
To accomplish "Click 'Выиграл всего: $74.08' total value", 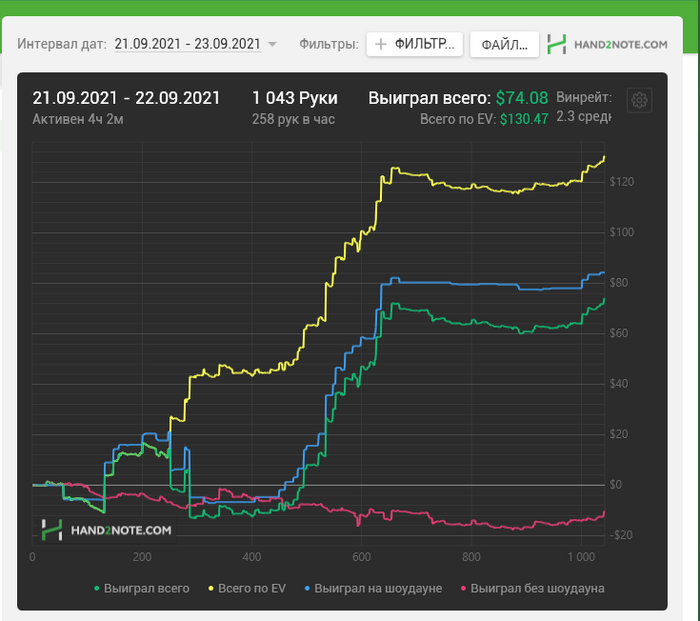I will (x=458, y=98).
